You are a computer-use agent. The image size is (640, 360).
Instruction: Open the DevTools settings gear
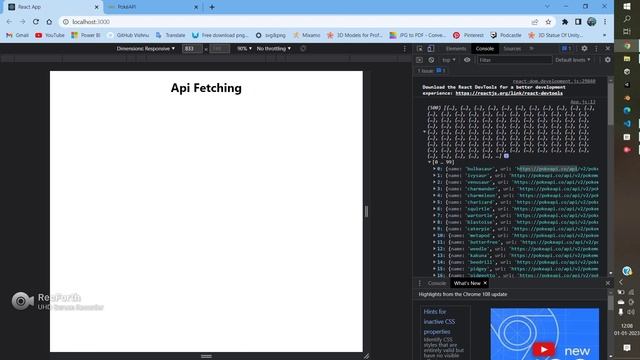(x=584, y=49)
